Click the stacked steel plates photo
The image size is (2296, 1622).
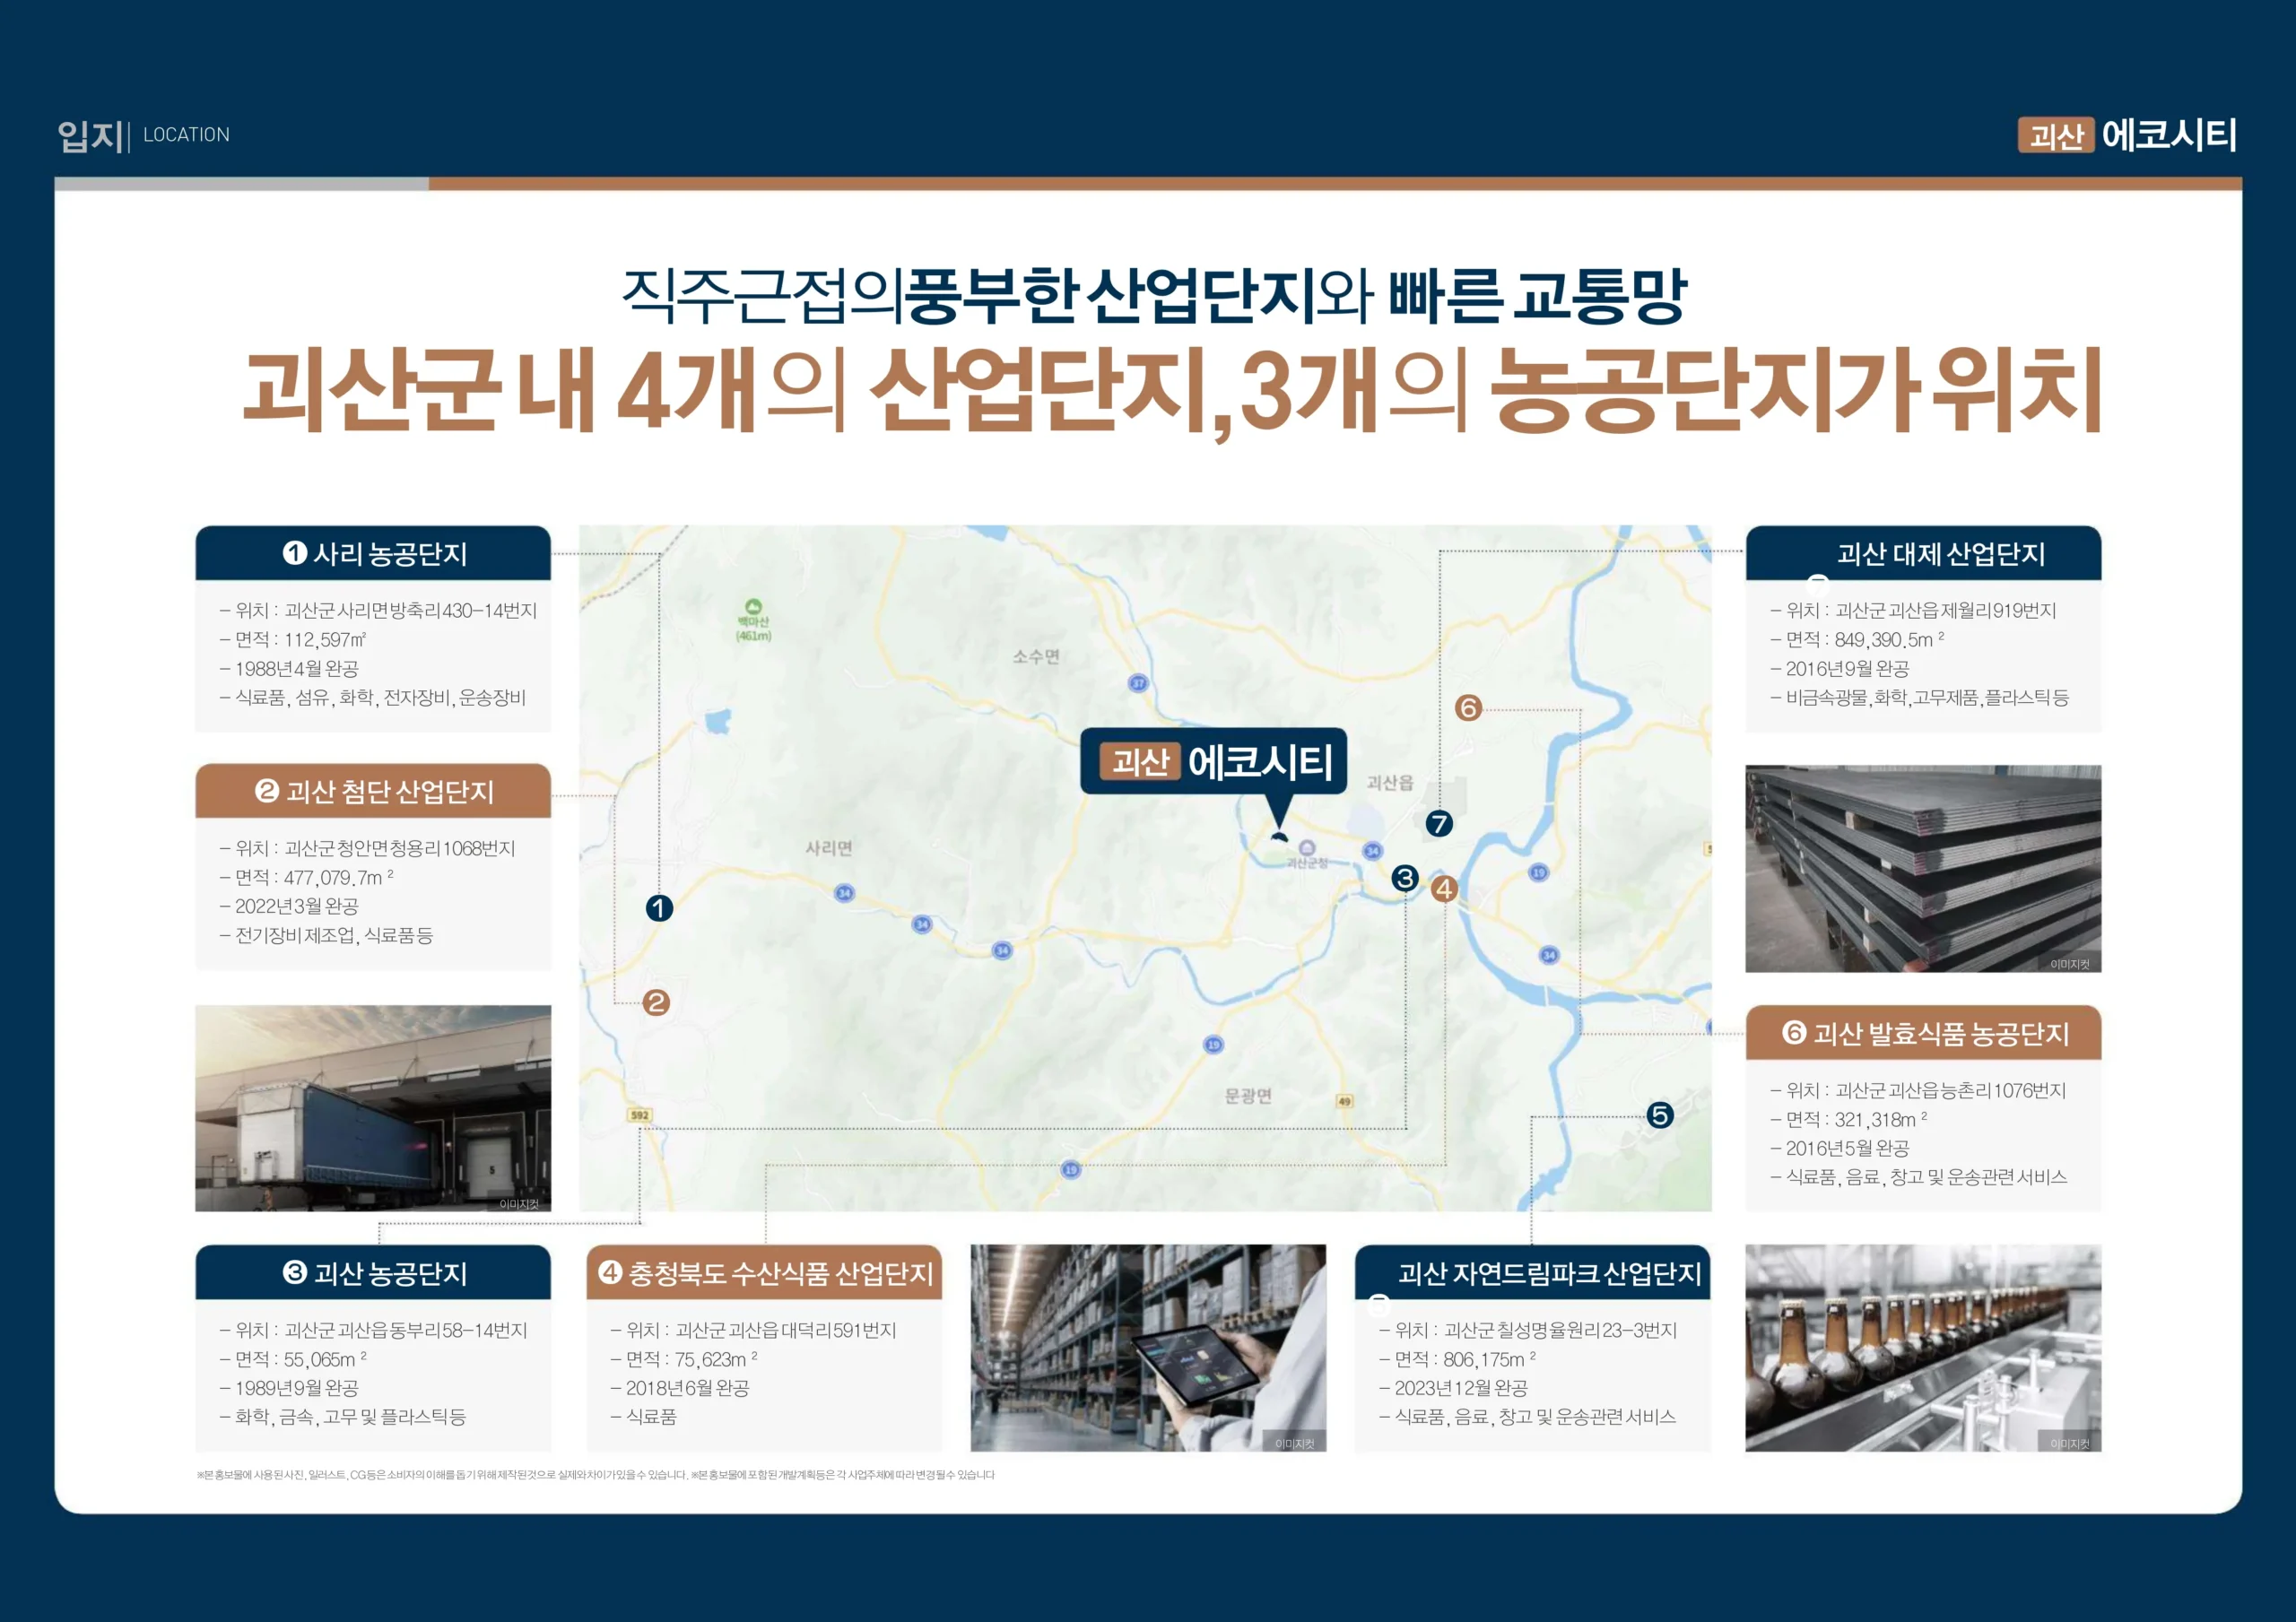point(1923,868)
